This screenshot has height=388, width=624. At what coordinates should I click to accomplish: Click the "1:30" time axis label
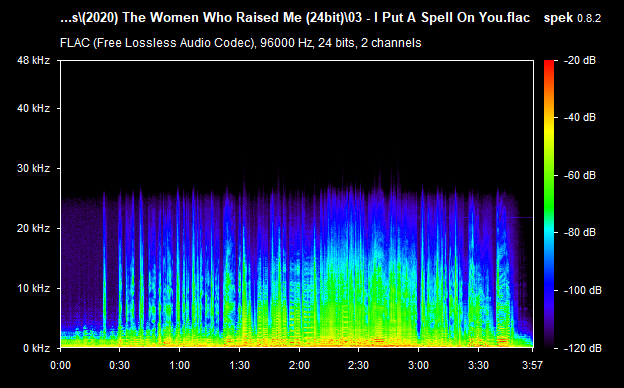[240, 365]
